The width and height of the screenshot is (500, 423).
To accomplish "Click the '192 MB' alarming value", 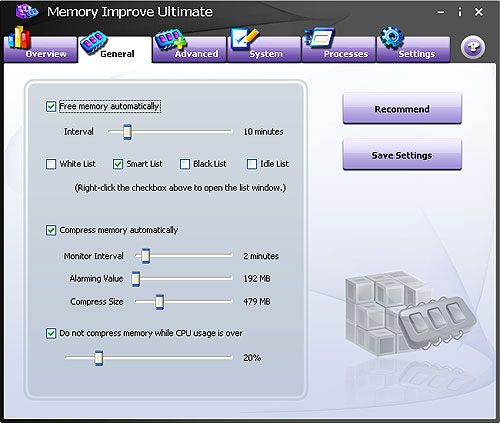I will [257, 279].
